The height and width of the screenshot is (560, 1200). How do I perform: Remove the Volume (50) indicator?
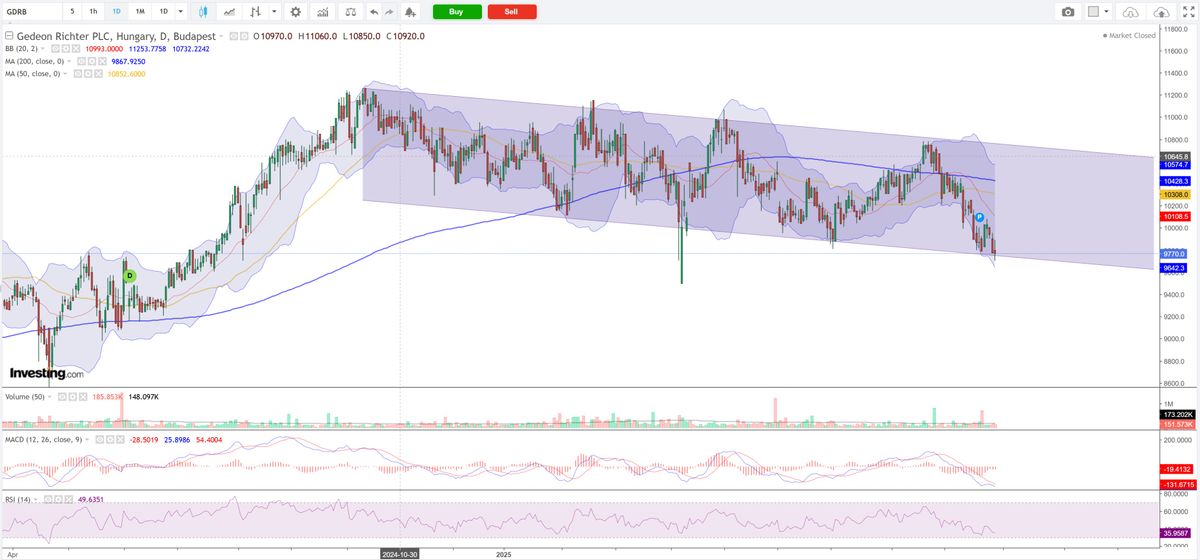coord(83,397)
